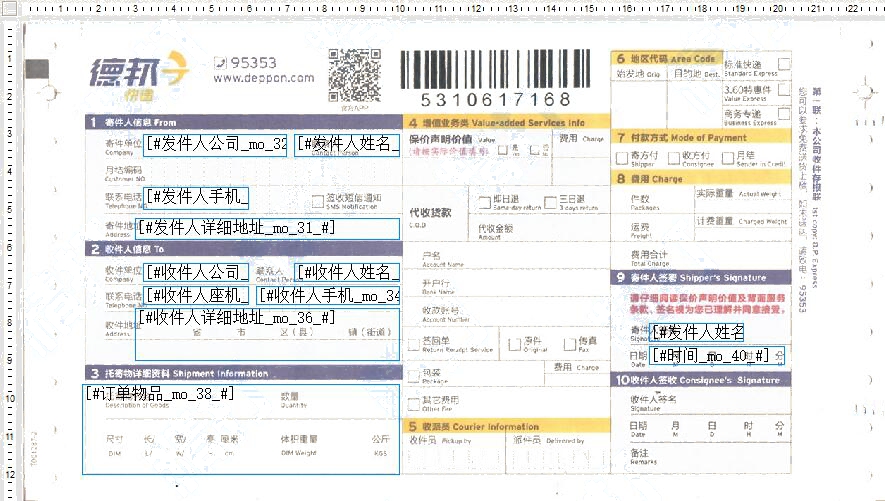
Task: Select the 订单物品_mo_38 order goods field
Action: point(241,429)
